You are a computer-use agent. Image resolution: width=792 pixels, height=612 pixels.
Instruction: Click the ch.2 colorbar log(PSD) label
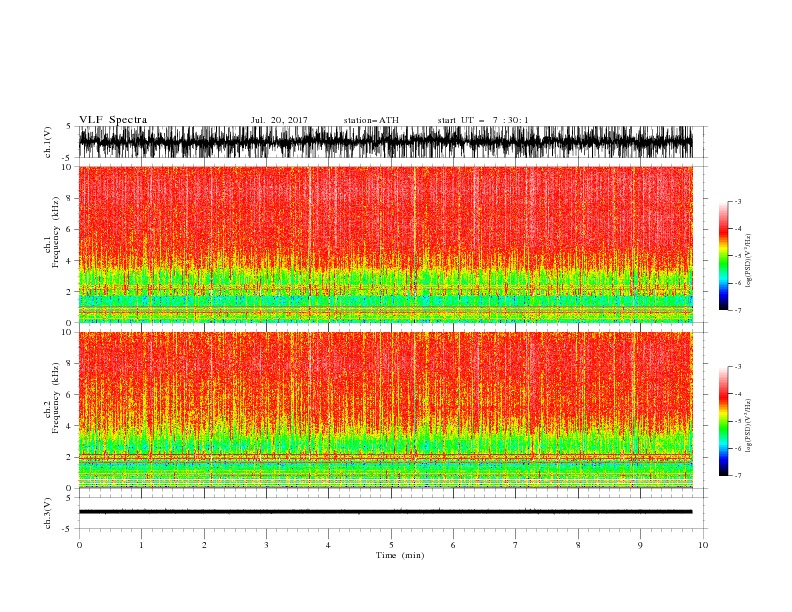click(749, 426)
